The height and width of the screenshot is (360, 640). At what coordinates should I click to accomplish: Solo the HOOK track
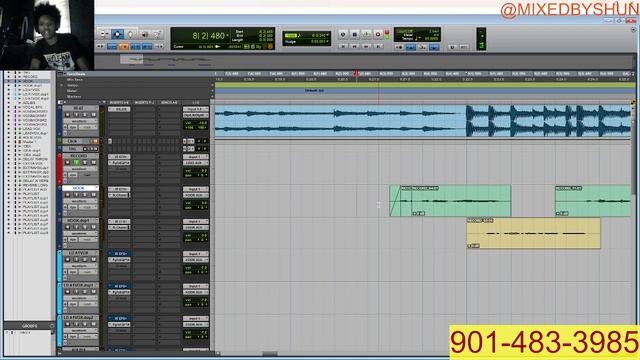85,195
